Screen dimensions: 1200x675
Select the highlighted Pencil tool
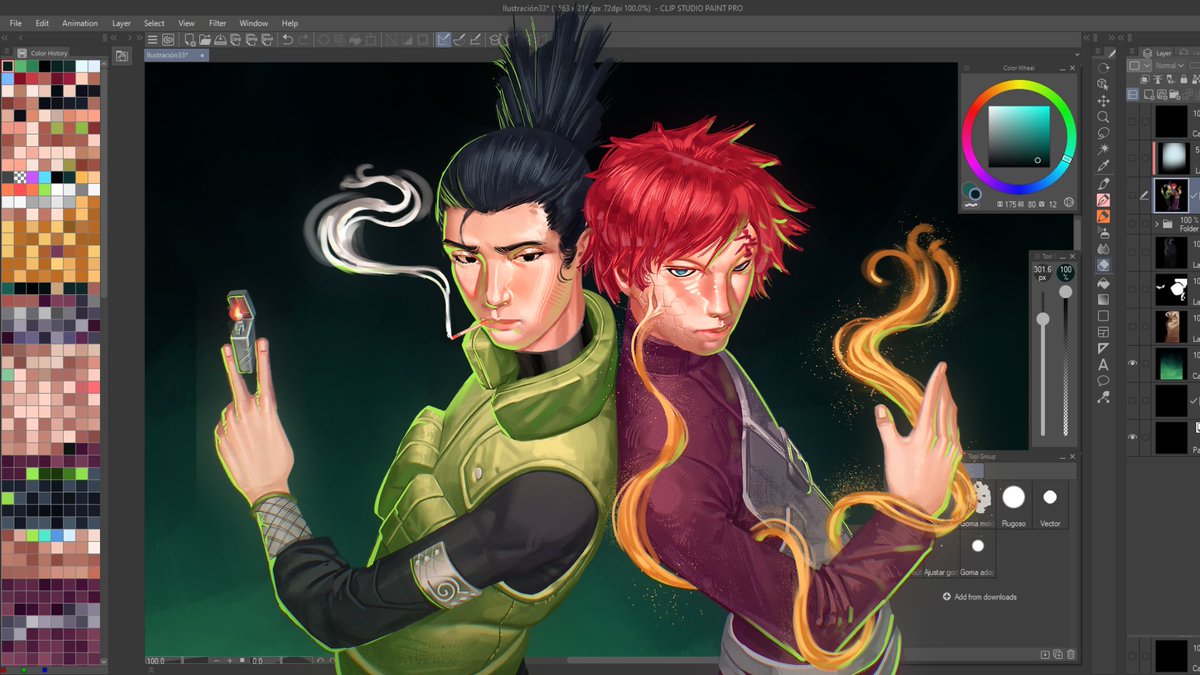click(x=1103, y=200)
